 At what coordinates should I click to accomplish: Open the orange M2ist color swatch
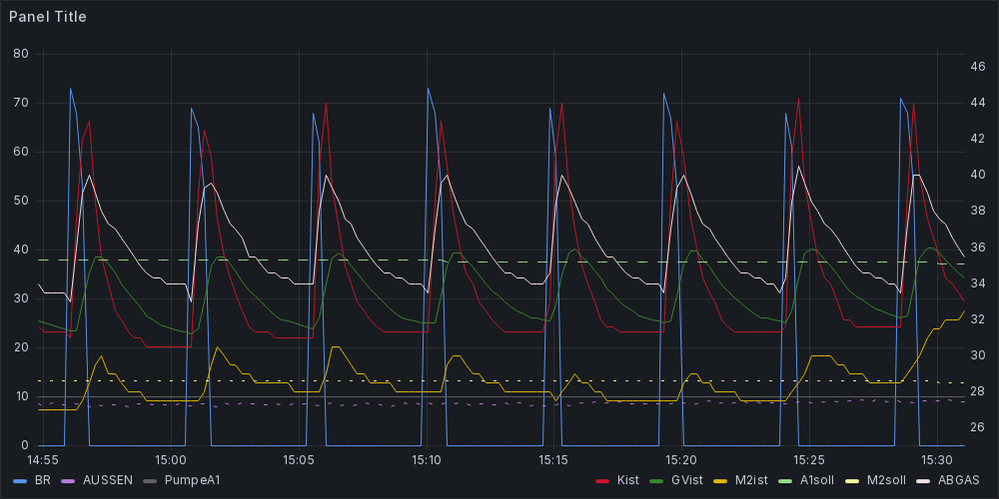point(719,481)
